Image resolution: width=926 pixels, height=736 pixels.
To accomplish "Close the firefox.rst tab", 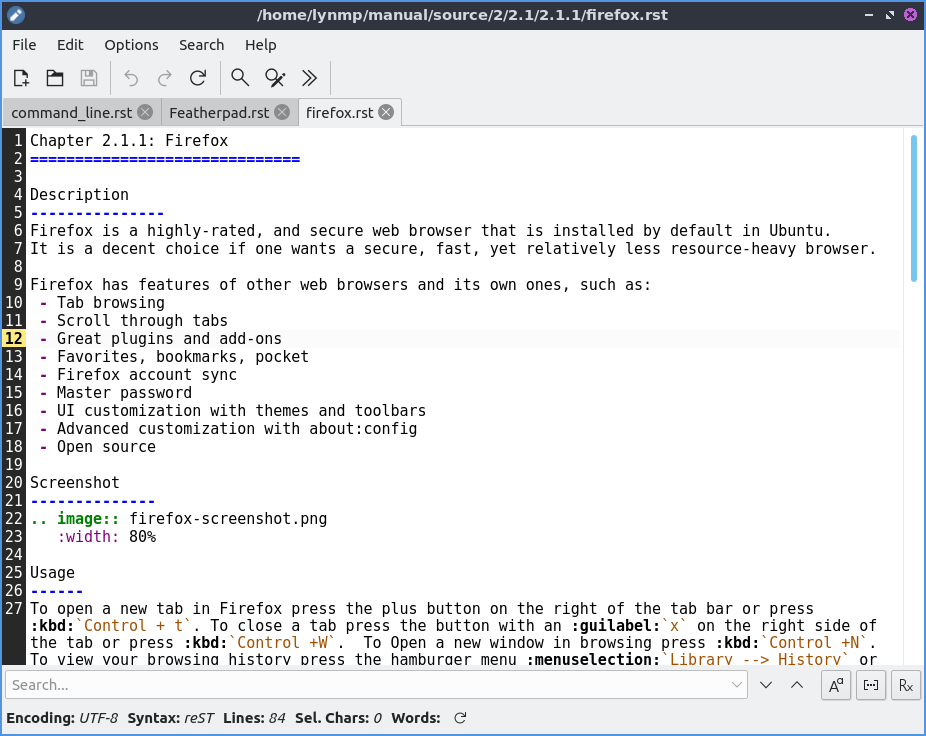I will (x=386, y=113).
